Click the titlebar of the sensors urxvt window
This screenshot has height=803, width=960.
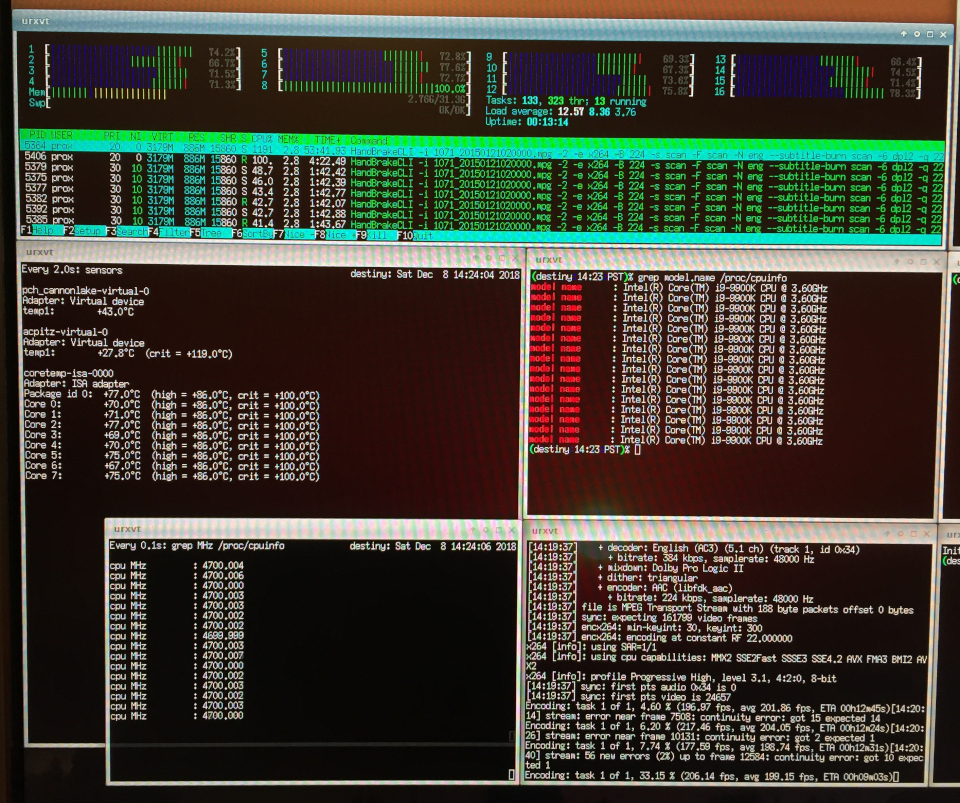269,253
